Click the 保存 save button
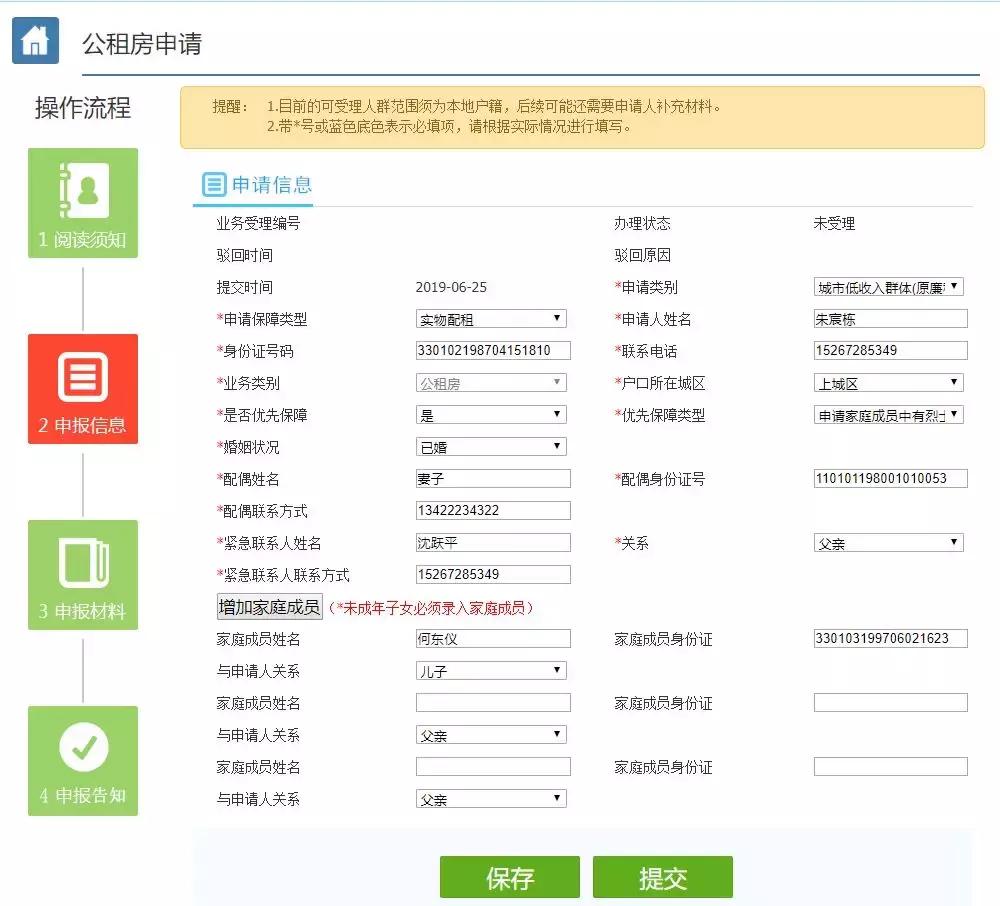 (x=510, y=876)
